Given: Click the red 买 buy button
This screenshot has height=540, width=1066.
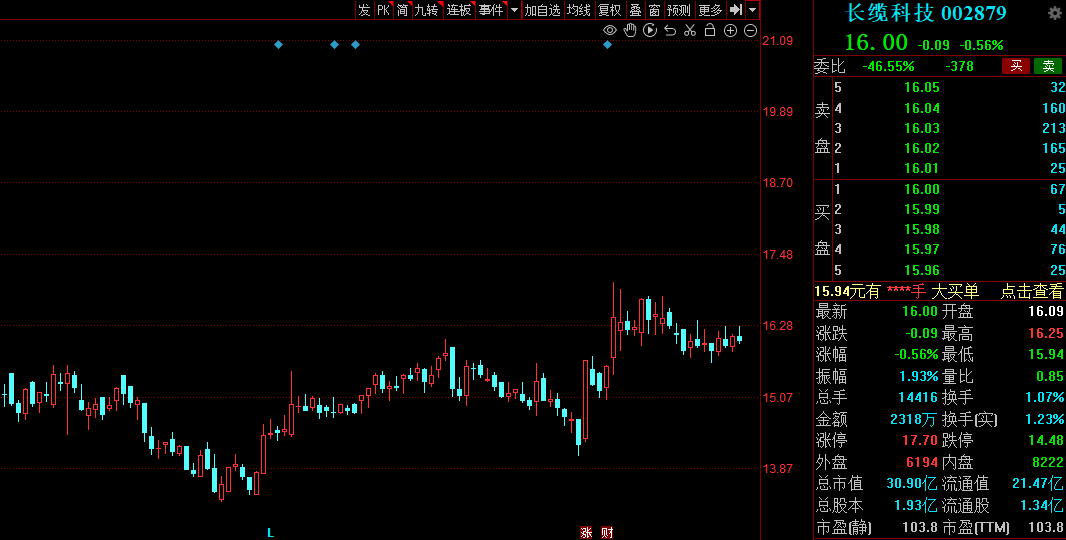Looking at the screenshot, I should coord(1016,66).
